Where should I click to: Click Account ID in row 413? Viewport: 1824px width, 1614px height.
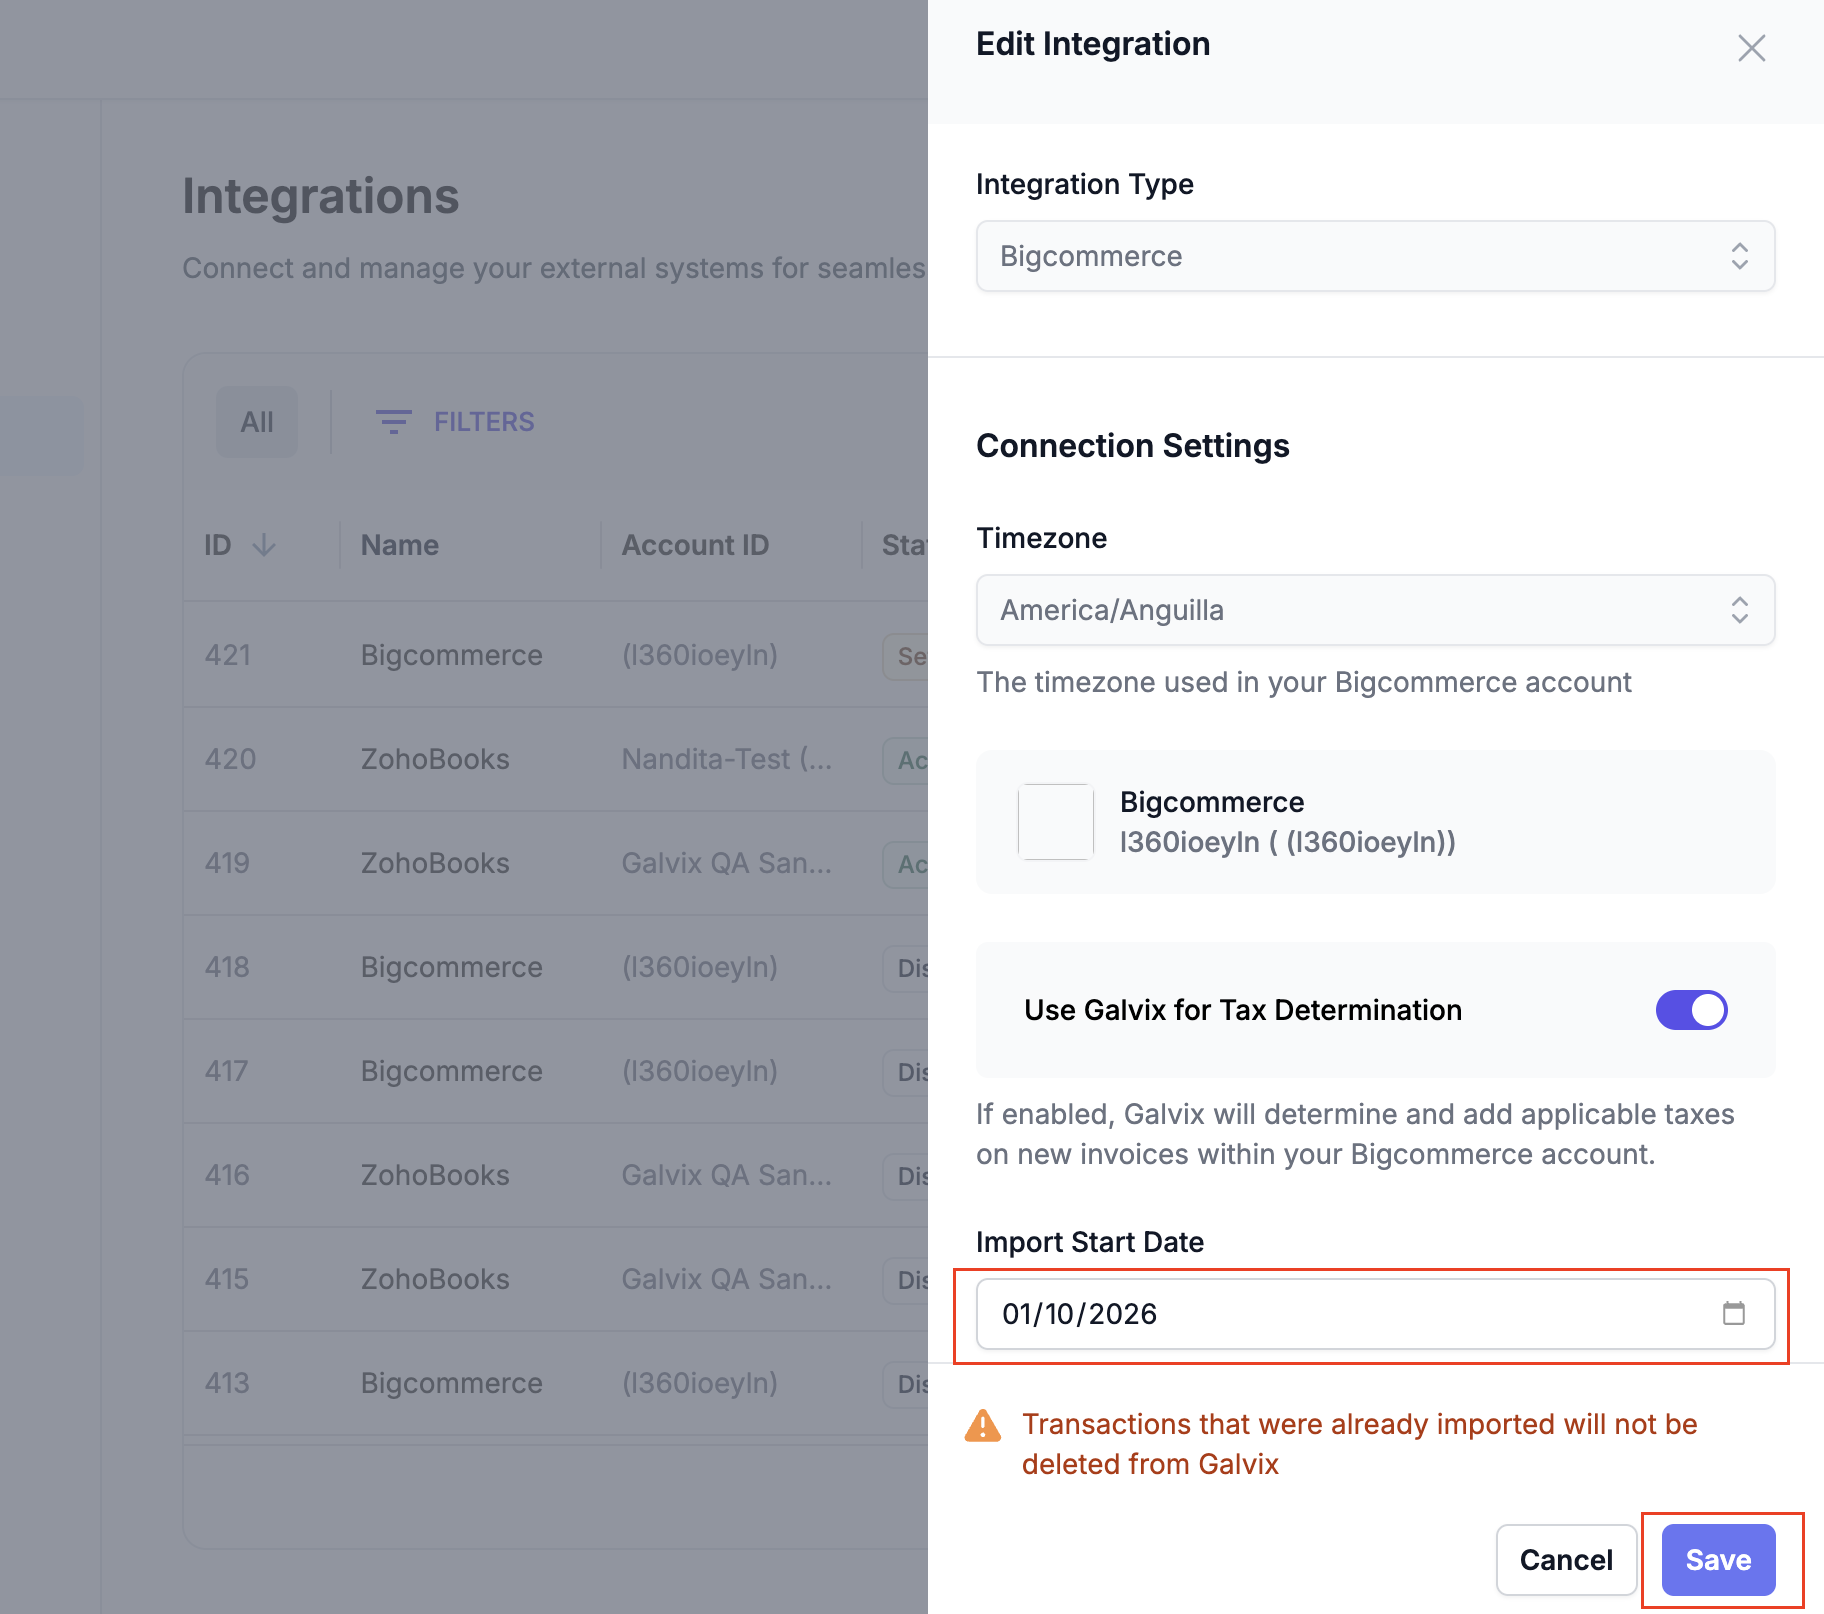coord(700,1383)
